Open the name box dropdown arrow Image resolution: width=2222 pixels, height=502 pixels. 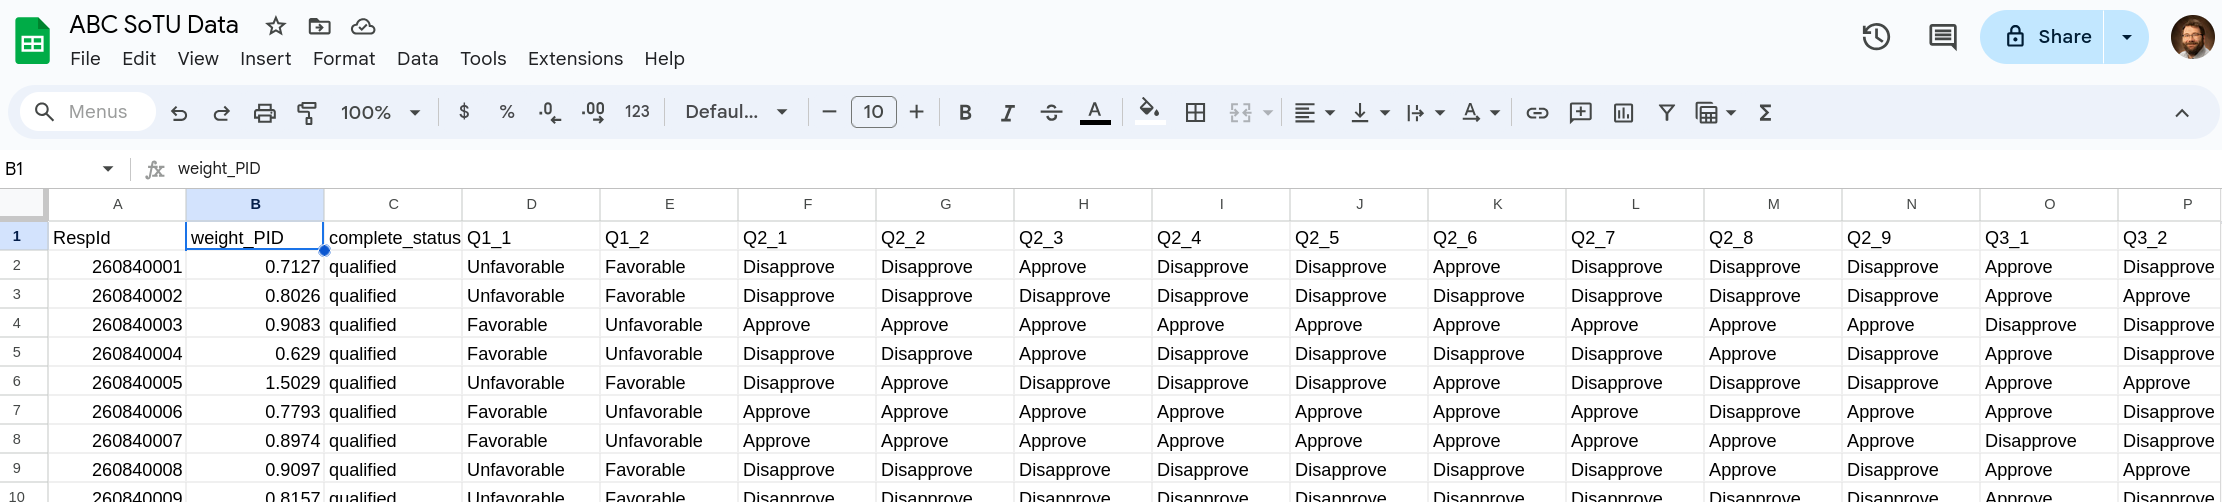click(108, 169)
